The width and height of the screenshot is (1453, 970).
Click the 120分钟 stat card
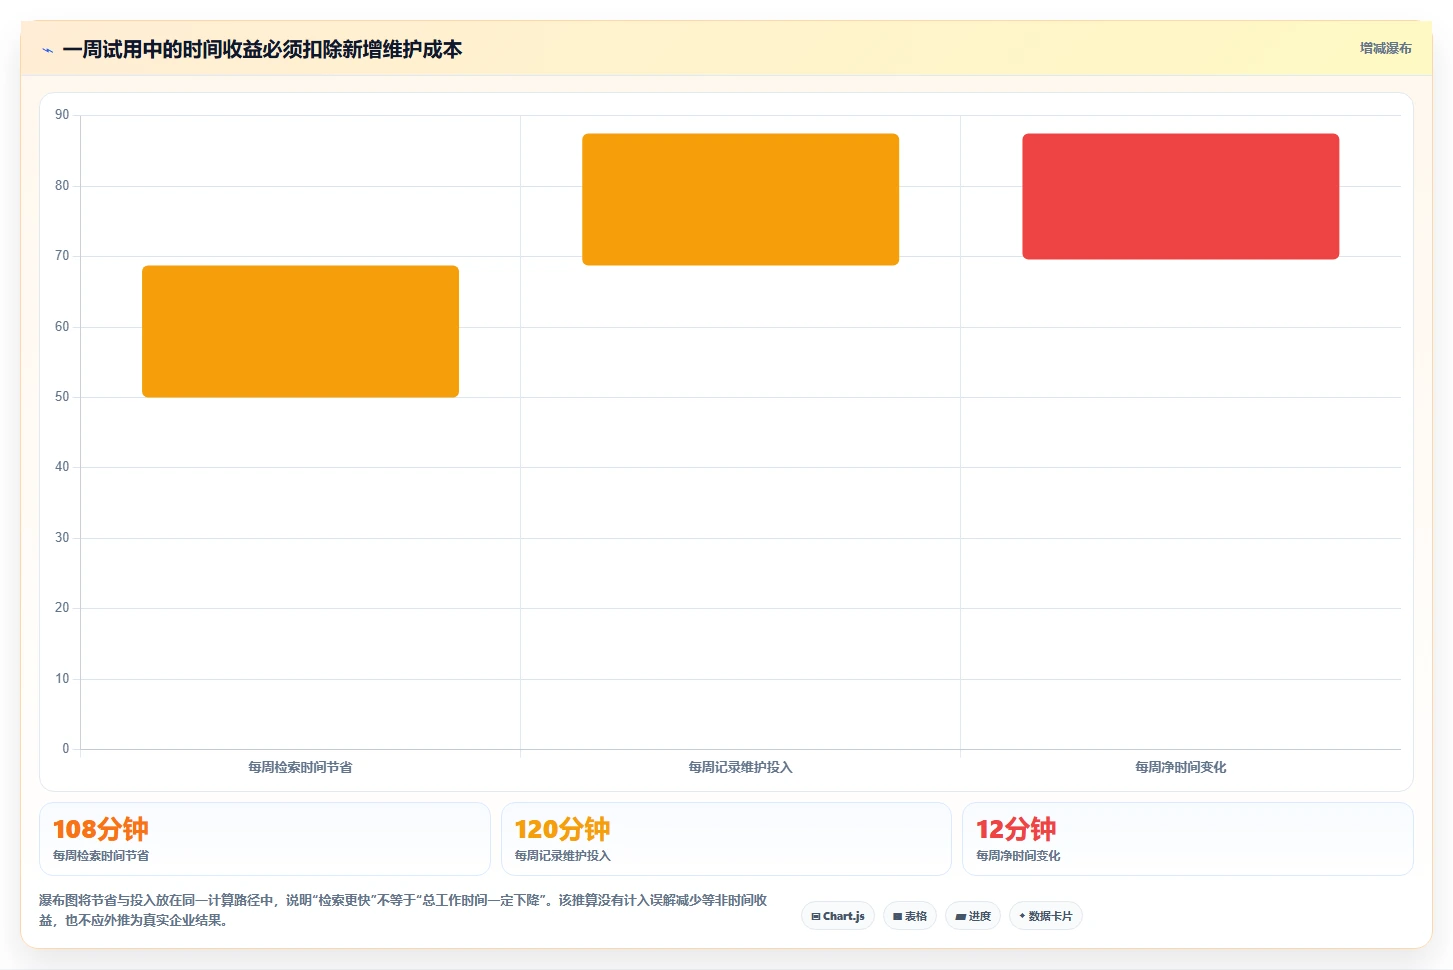point(726,839)
